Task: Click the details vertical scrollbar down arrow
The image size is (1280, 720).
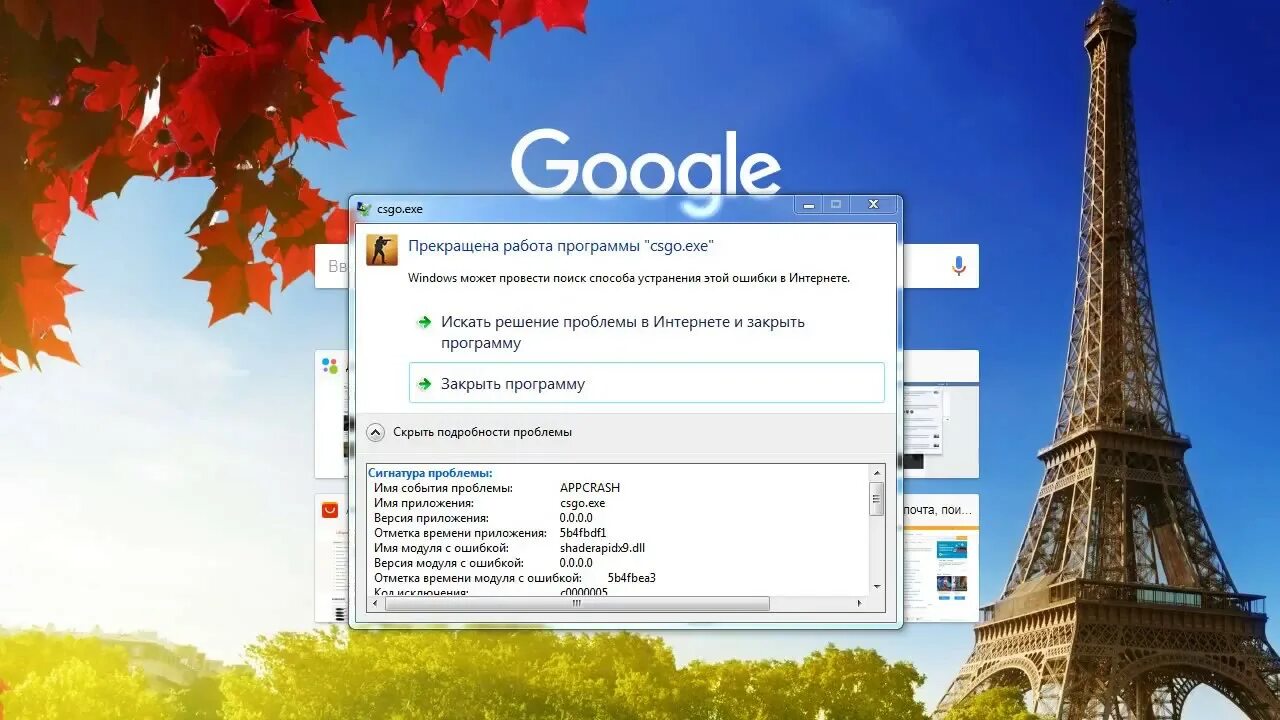Action: (x=877, y=587)
